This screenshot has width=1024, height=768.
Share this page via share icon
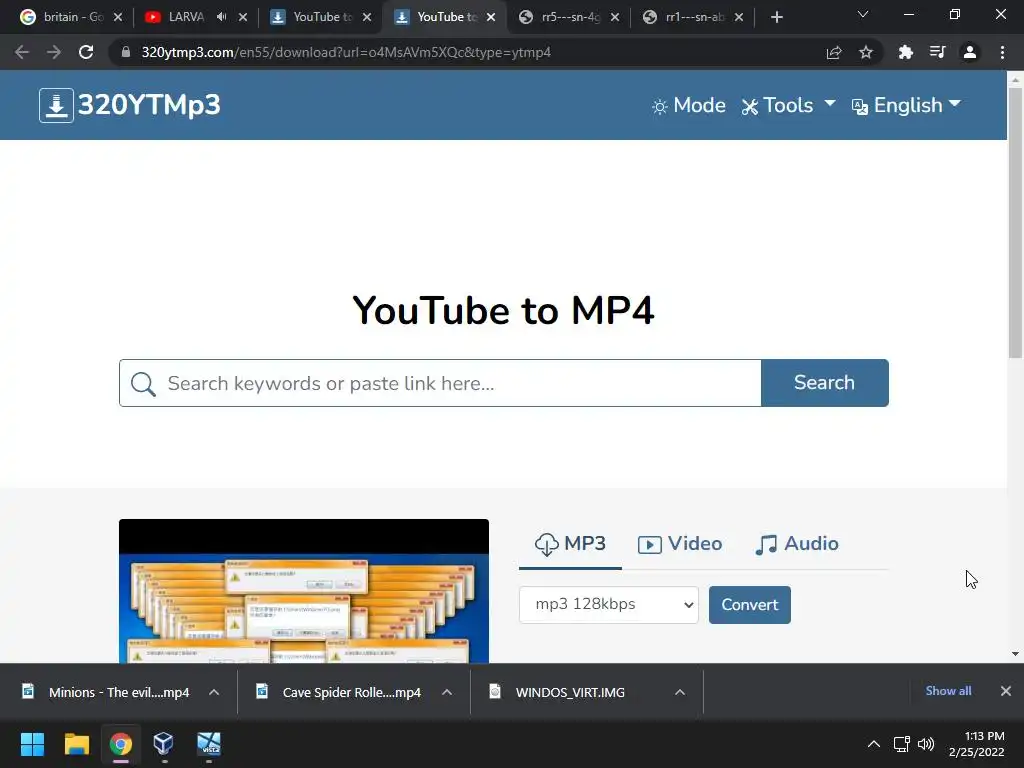coord(834,52)
